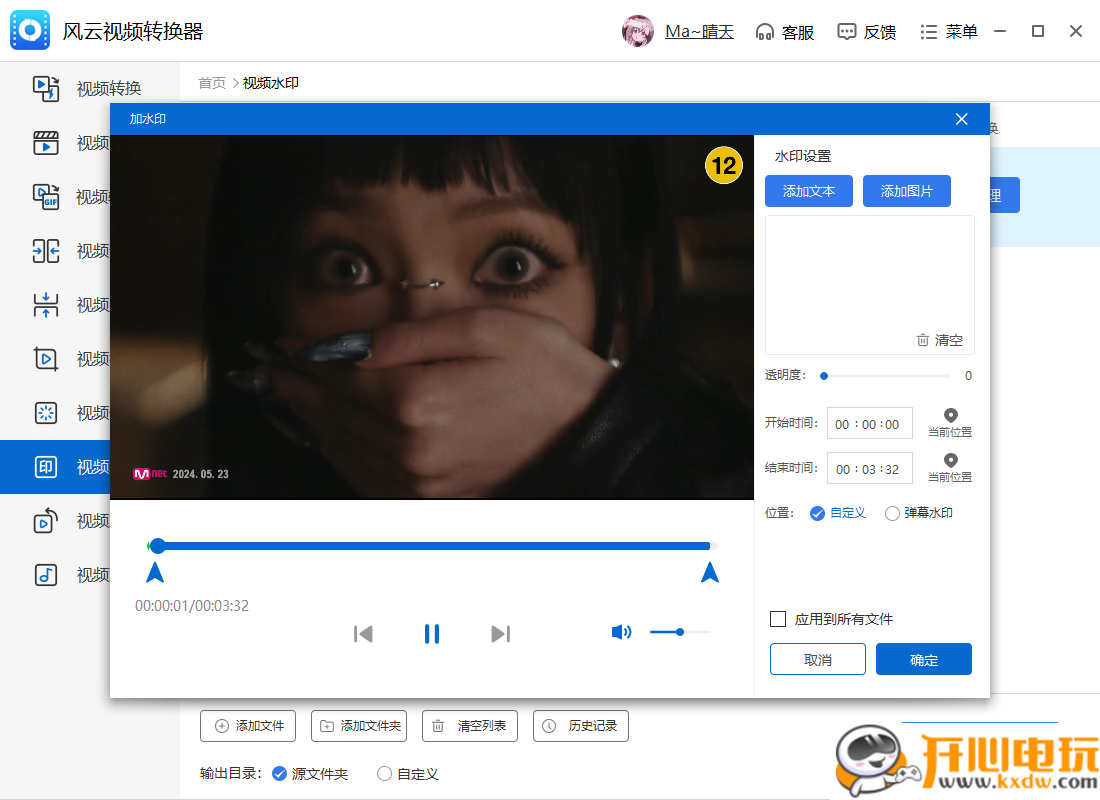Edit the 结束时间 field

[x=870, y=469]
